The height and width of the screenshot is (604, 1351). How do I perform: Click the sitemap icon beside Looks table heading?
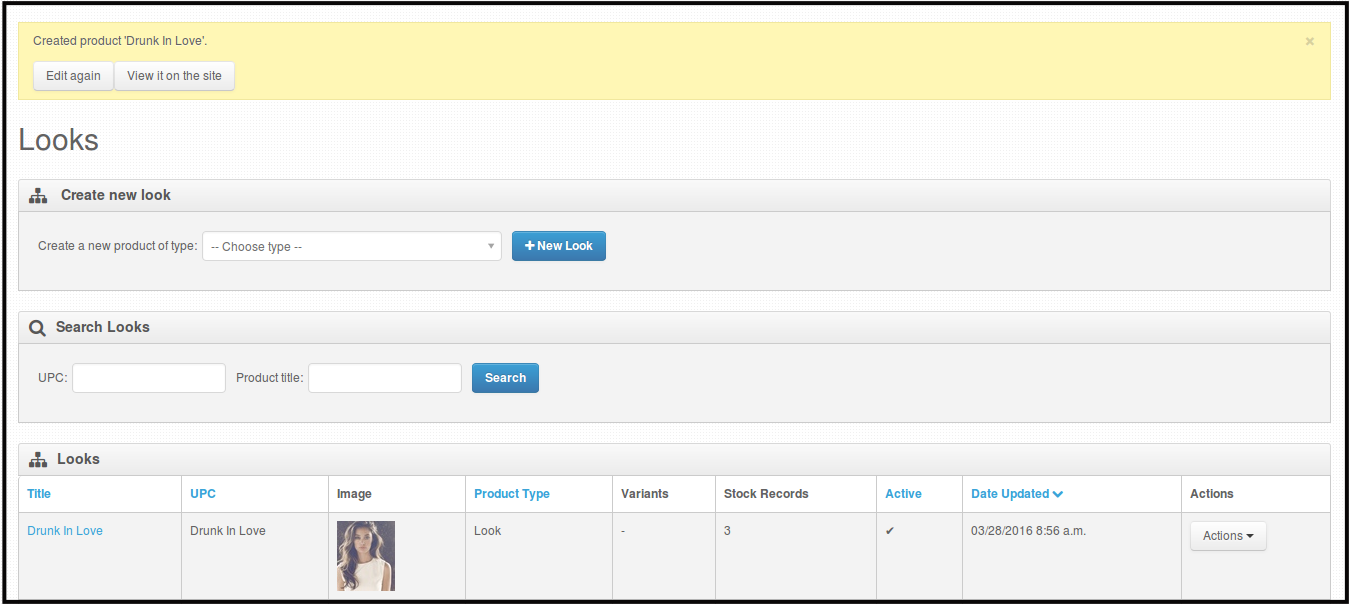38,460
